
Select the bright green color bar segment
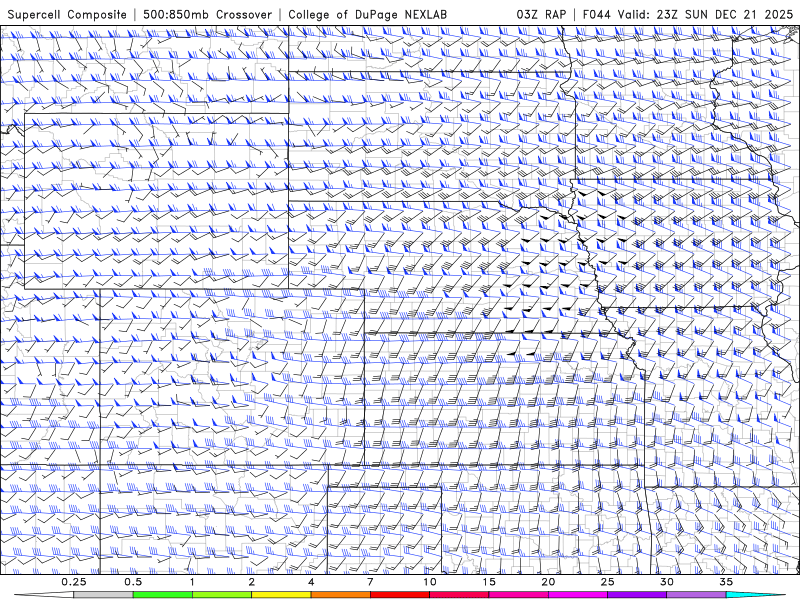(x=163, y=595)
